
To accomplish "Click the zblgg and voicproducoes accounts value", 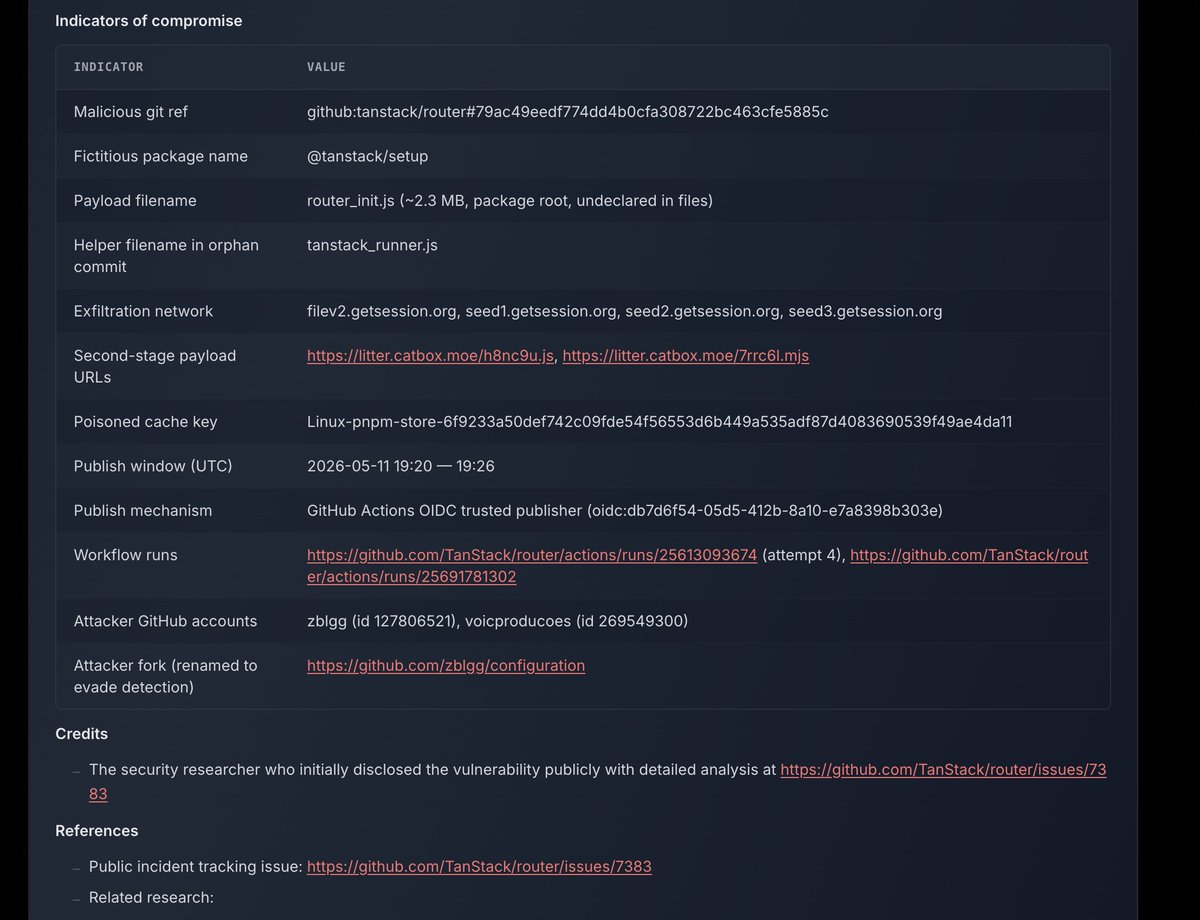I will click(x=497, y=621).
